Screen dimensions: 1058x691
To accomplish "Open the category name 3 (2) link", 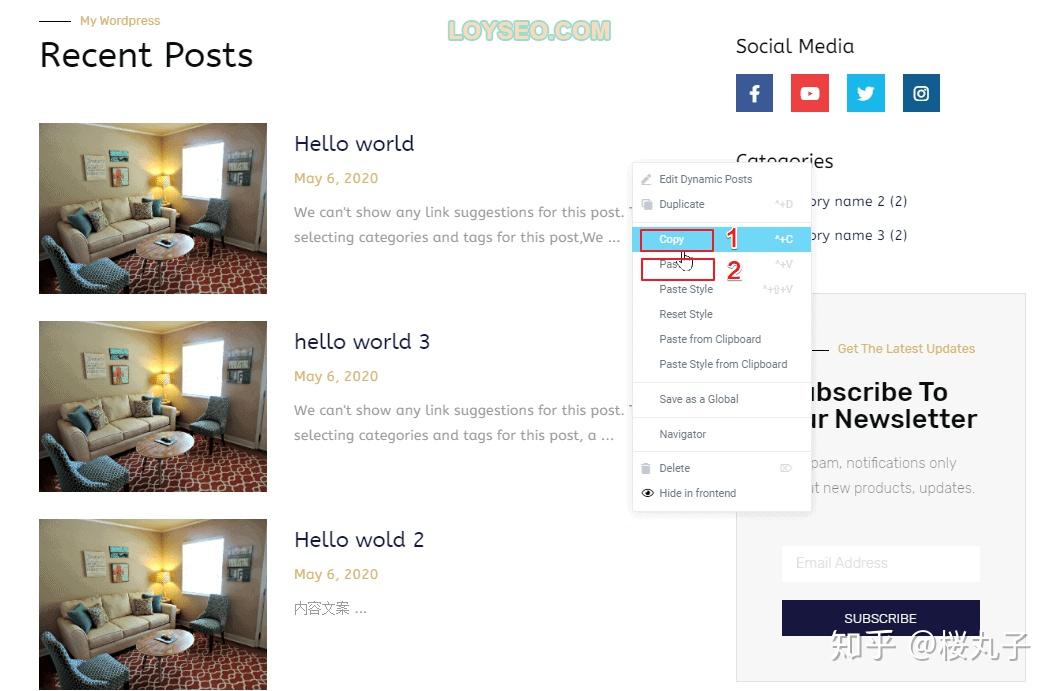I will (x=859, y=236).
